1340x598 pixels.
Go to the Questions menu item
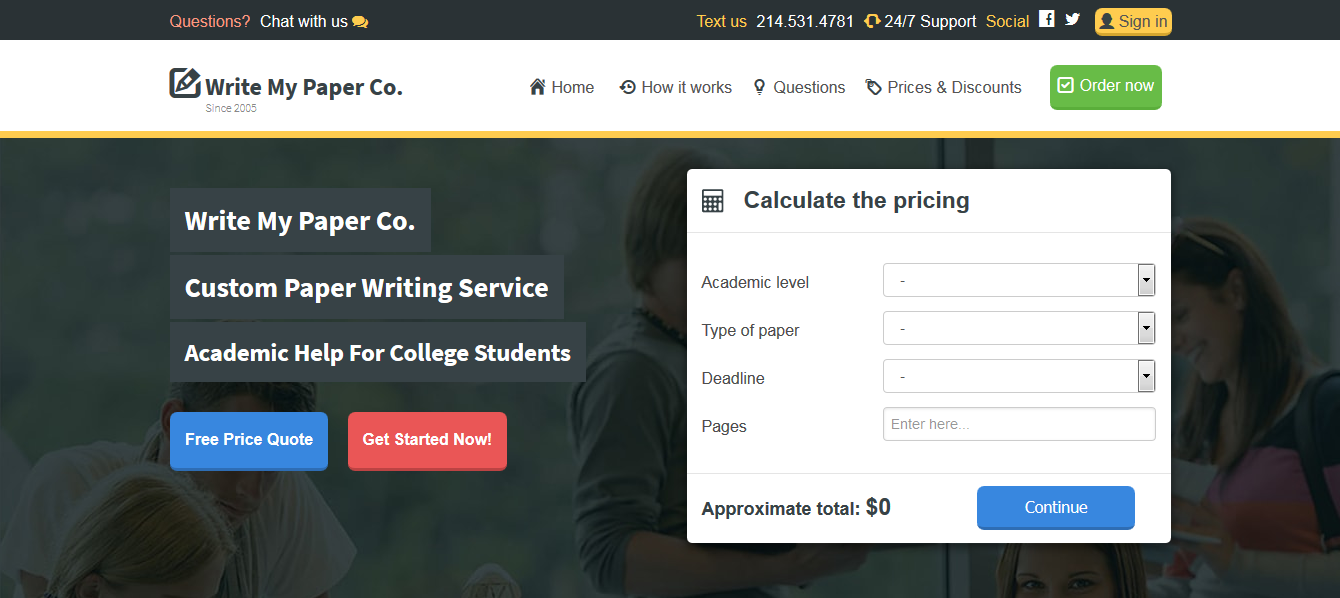pyautogui.click(x=799, y=87)
